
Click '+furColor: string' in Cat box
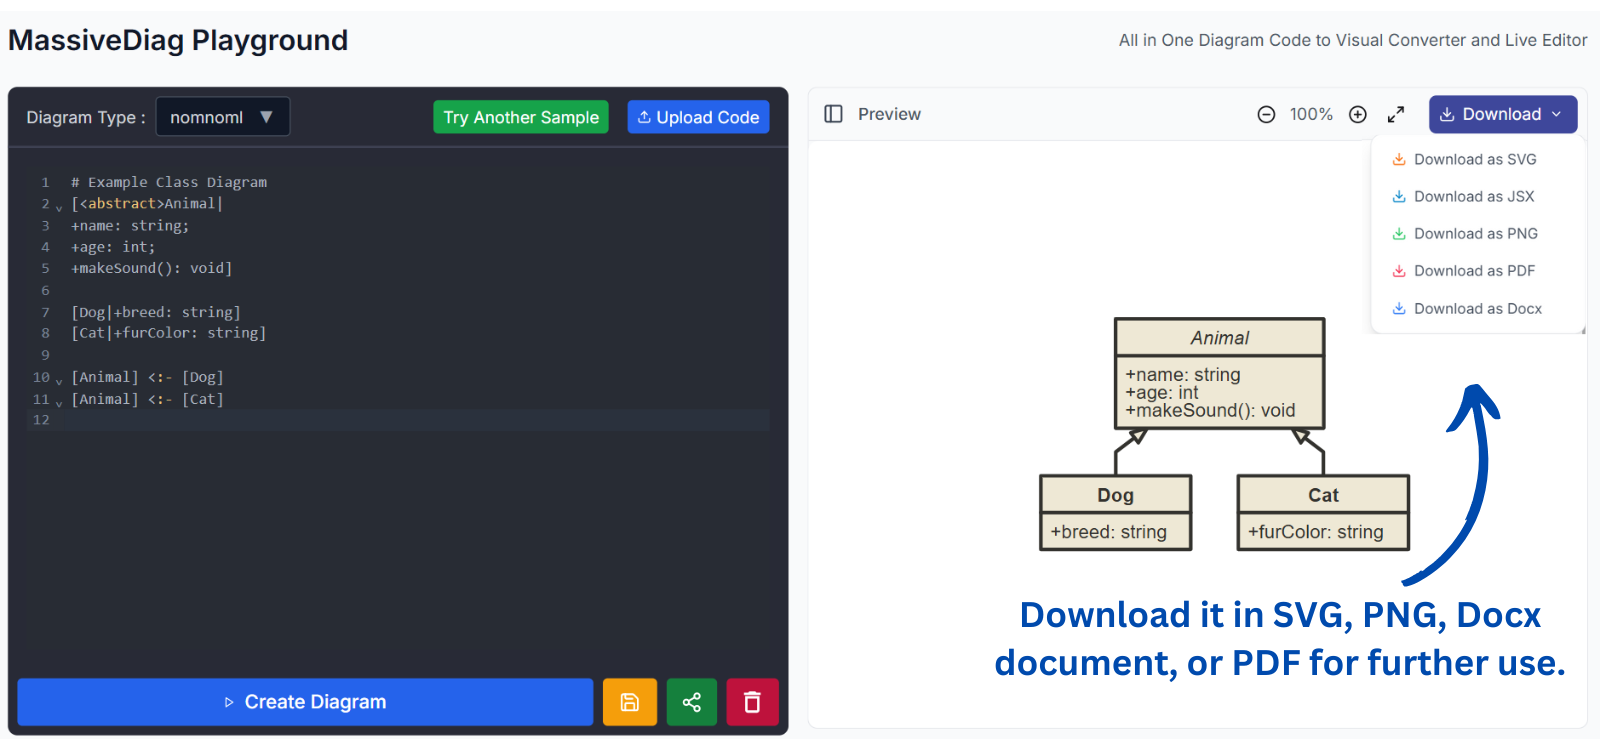click(1316, 532)
